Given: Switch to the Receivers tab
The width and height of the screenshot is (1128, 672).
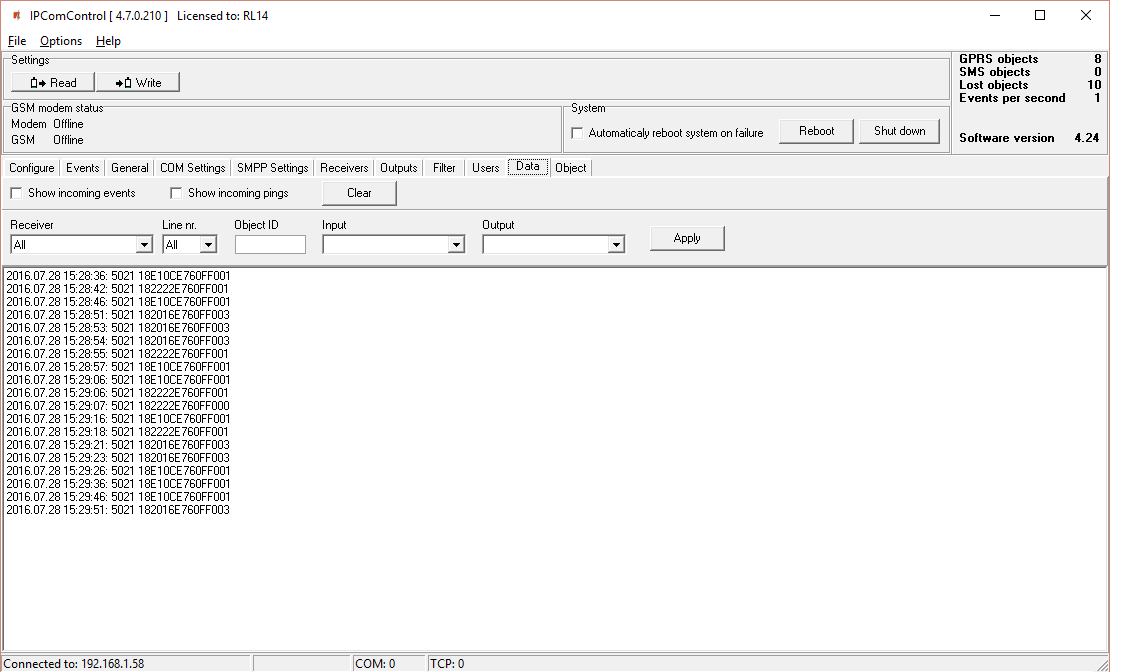Looking at the screenshot, I should pyautogui.click(x=344, y=168).
